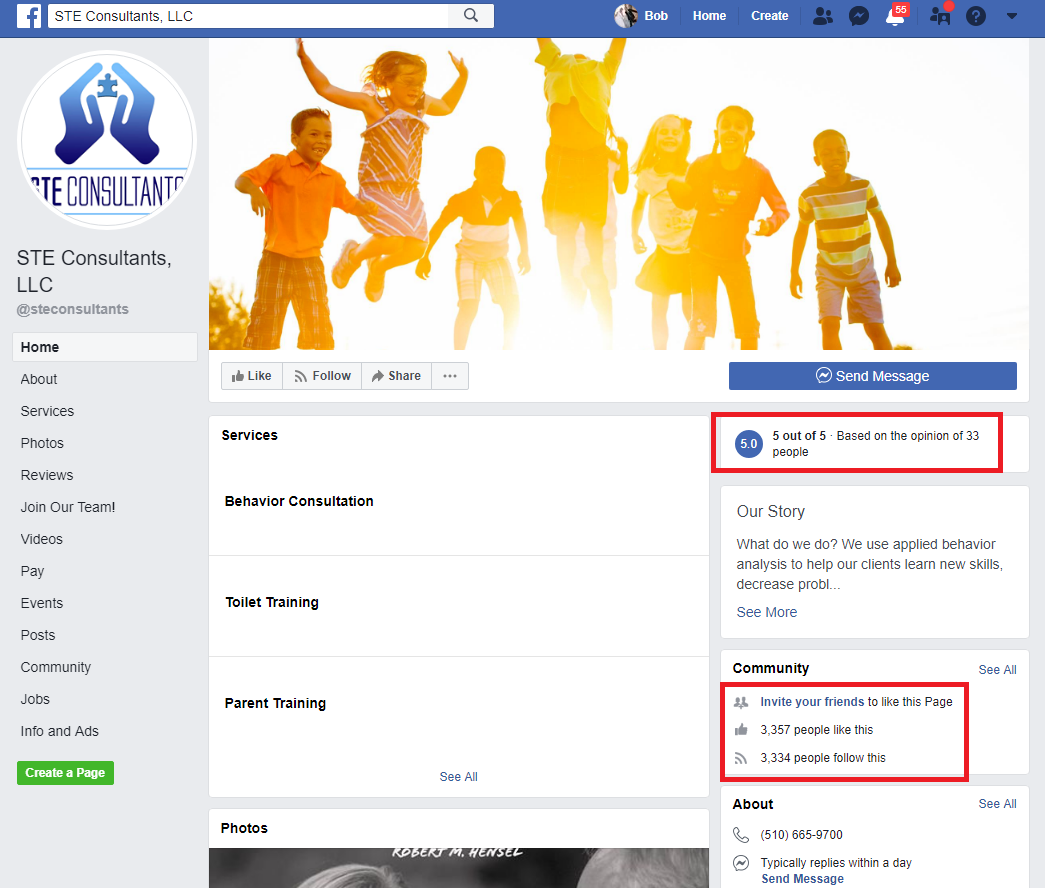
Task: Open Photos in the sidebar
Action: 42,443
